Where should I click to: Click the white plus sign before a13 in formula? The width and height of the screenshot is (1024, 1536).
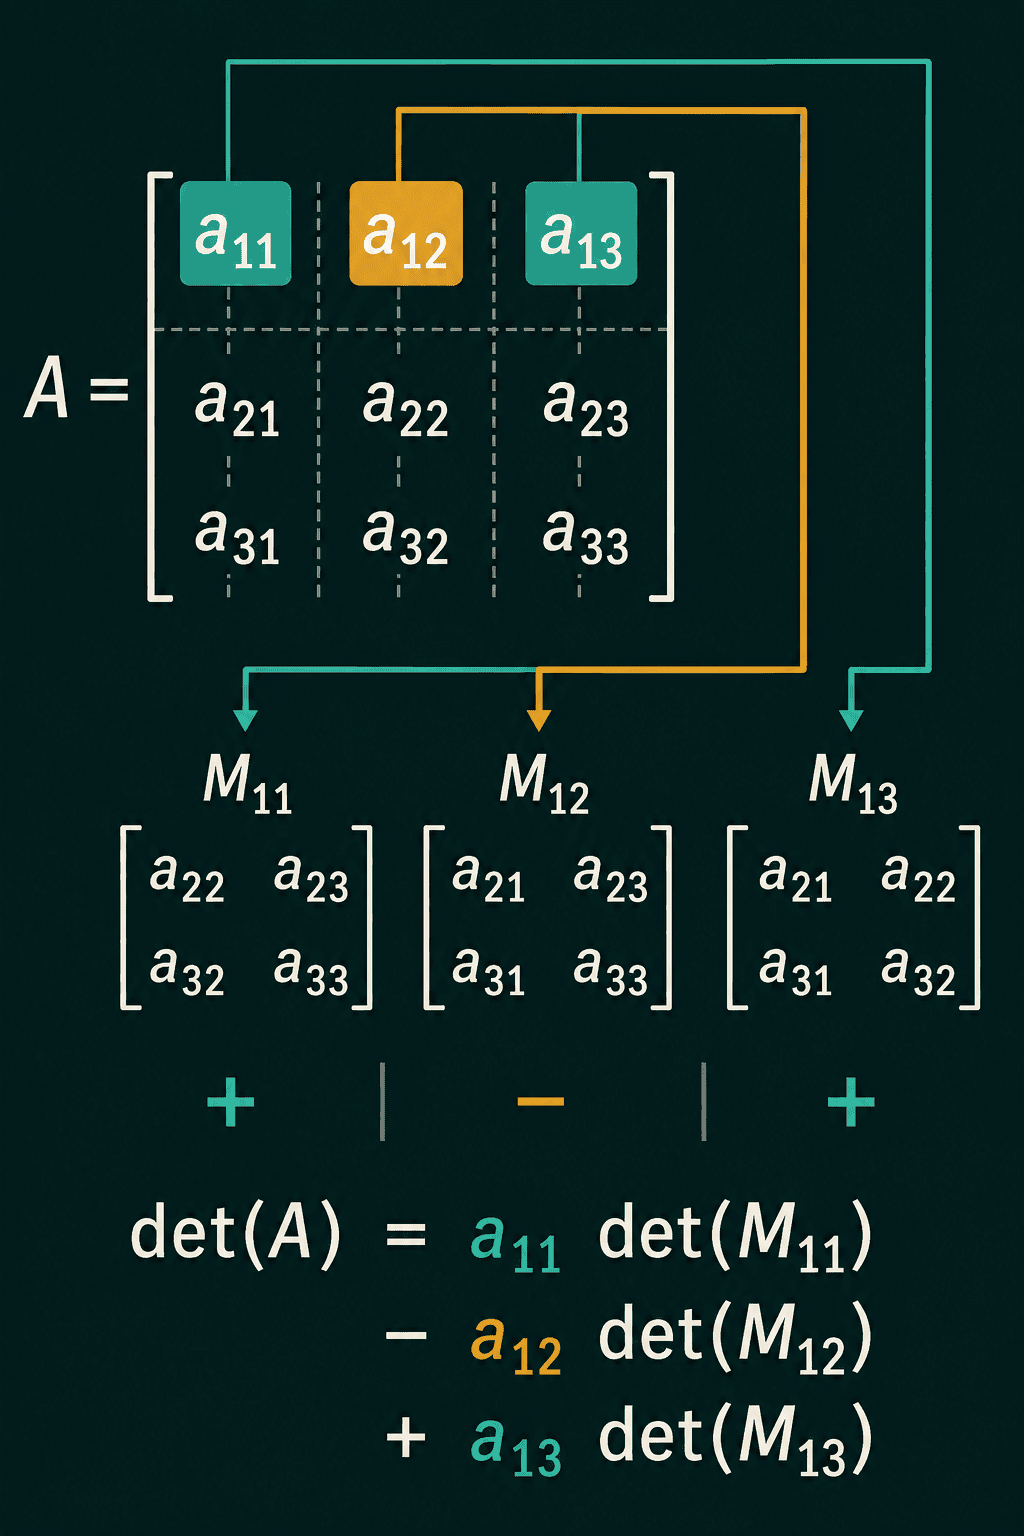click(406, 1438)
